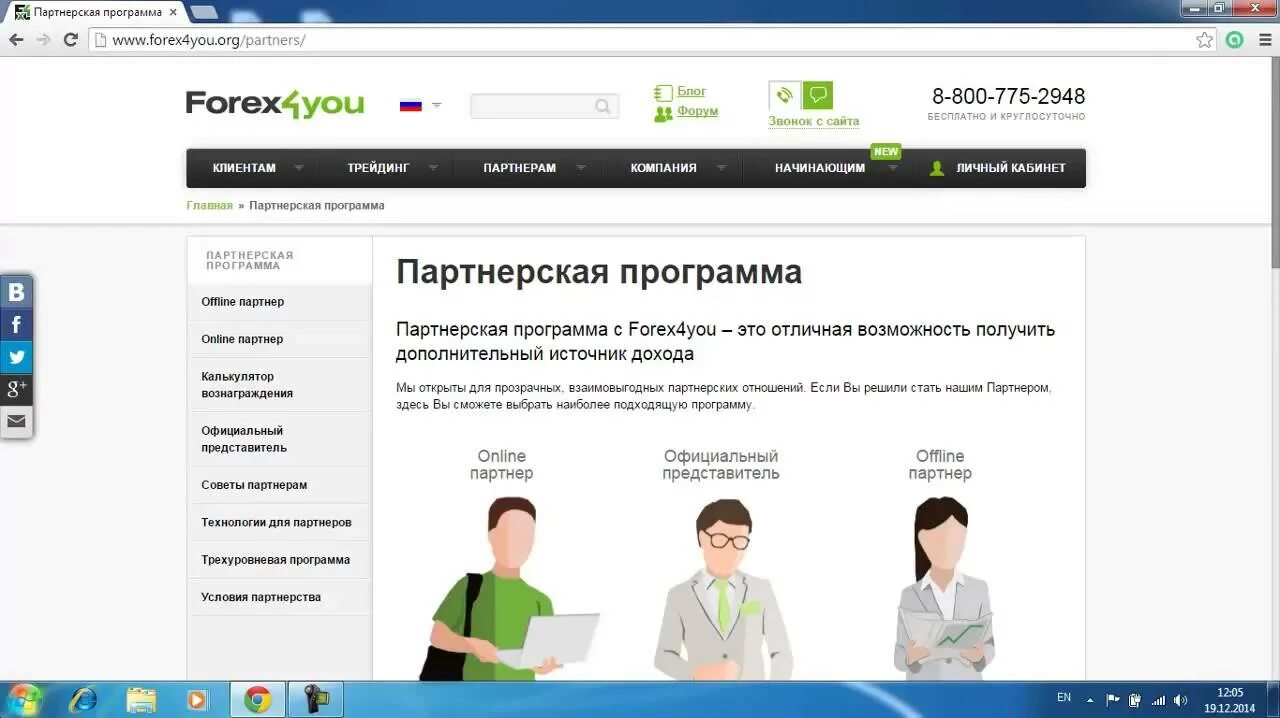Open ЛИЧНЫЙ КАБИНЕТ login
1280x718 pixels.
coord(1010,168)
